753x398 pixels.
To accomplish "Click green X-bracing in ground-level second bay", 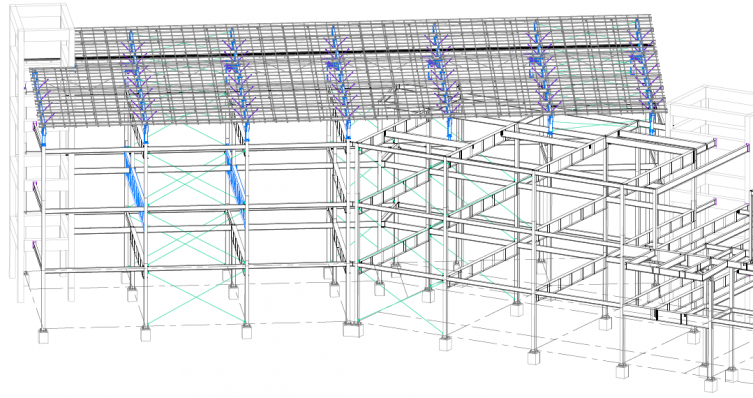I will 196,297.
